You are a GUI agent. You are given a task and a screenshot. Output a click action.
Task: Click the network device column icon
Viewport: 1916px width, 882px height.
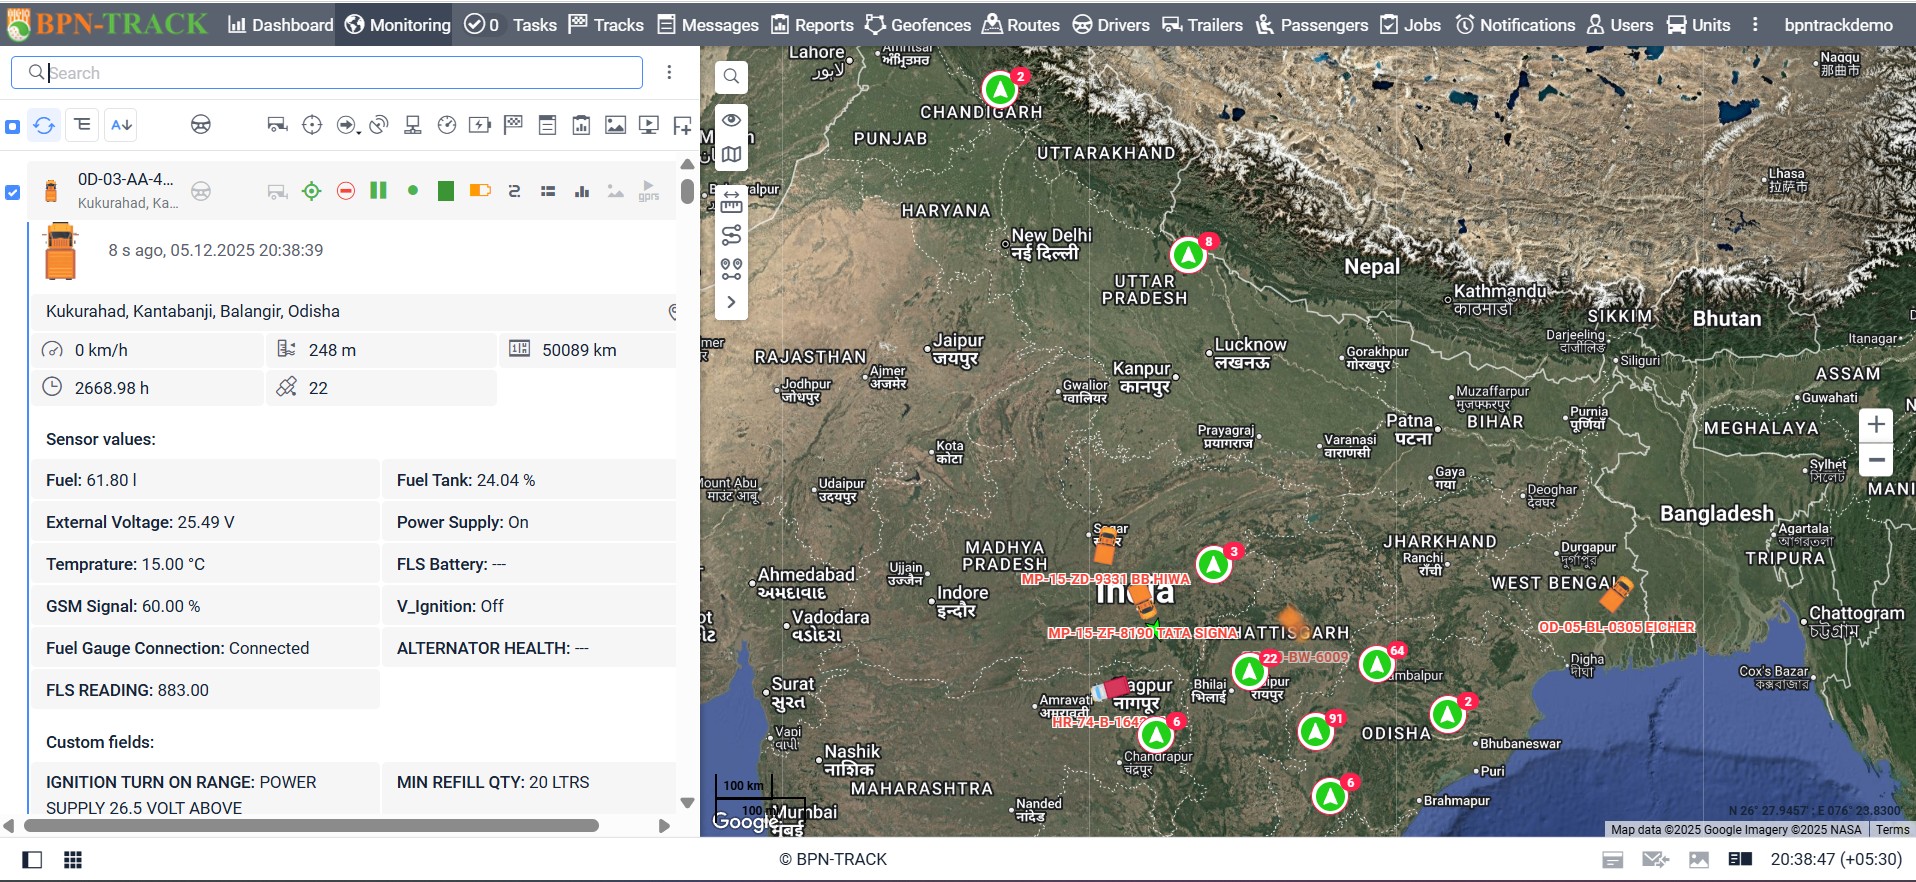coord(412,125)
